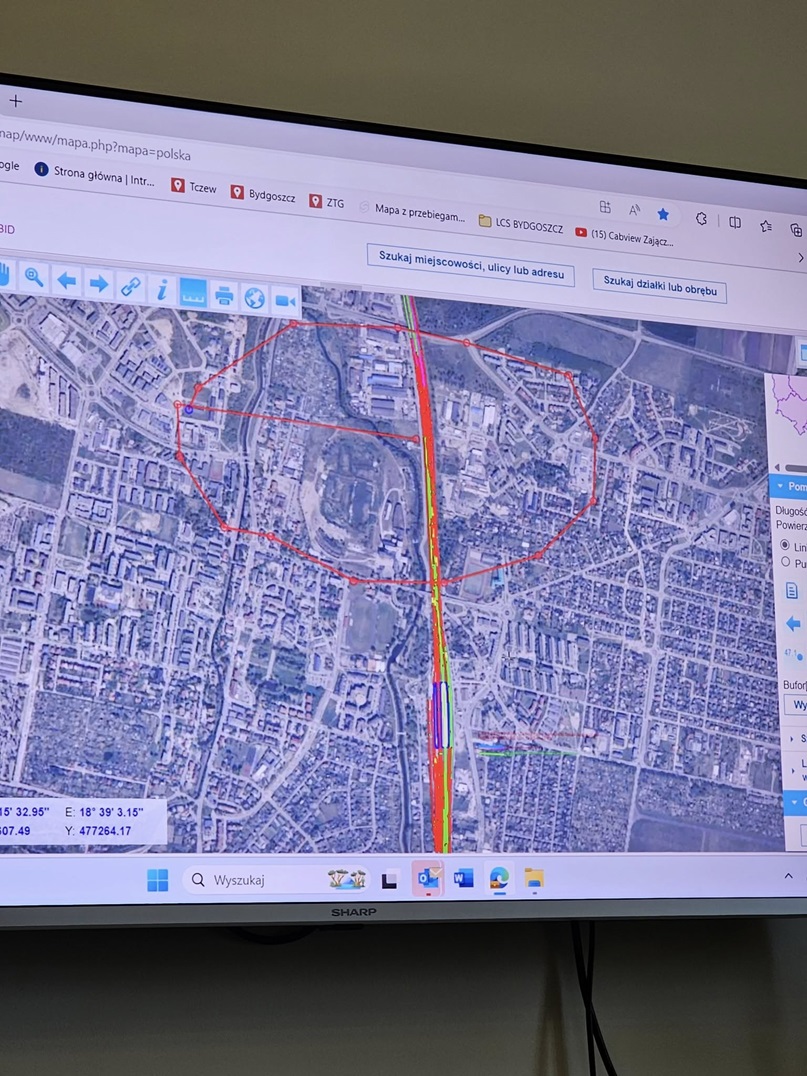This screenshot has height=1076, width=807.
Task: Click the minimap horizontal scrollbar left arrow
Action: [x=777, y=467]
